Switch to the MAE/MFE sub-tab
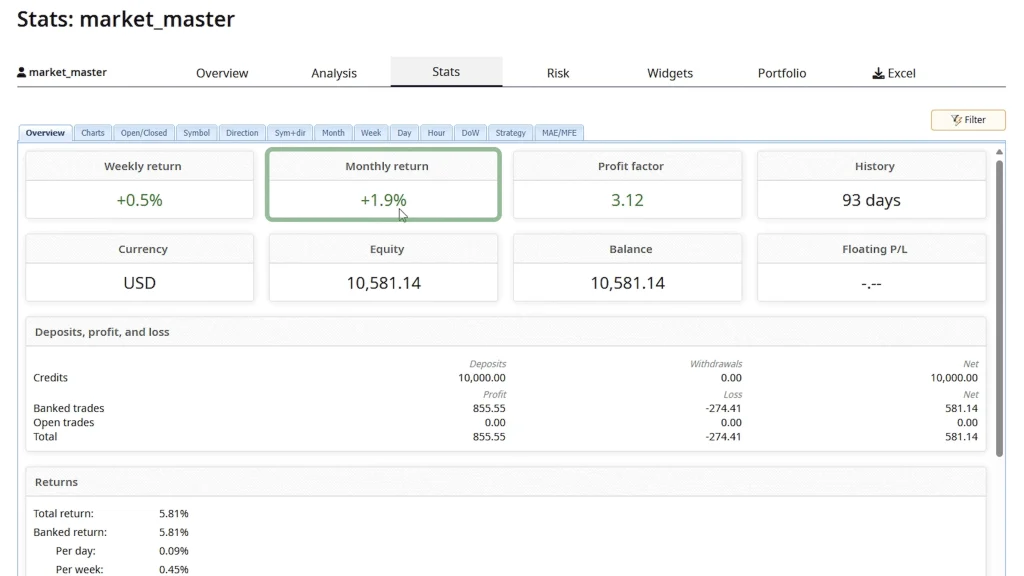The width and height of the screenshot is (1024, 576). pyautogui.click(x=559, y=133)
